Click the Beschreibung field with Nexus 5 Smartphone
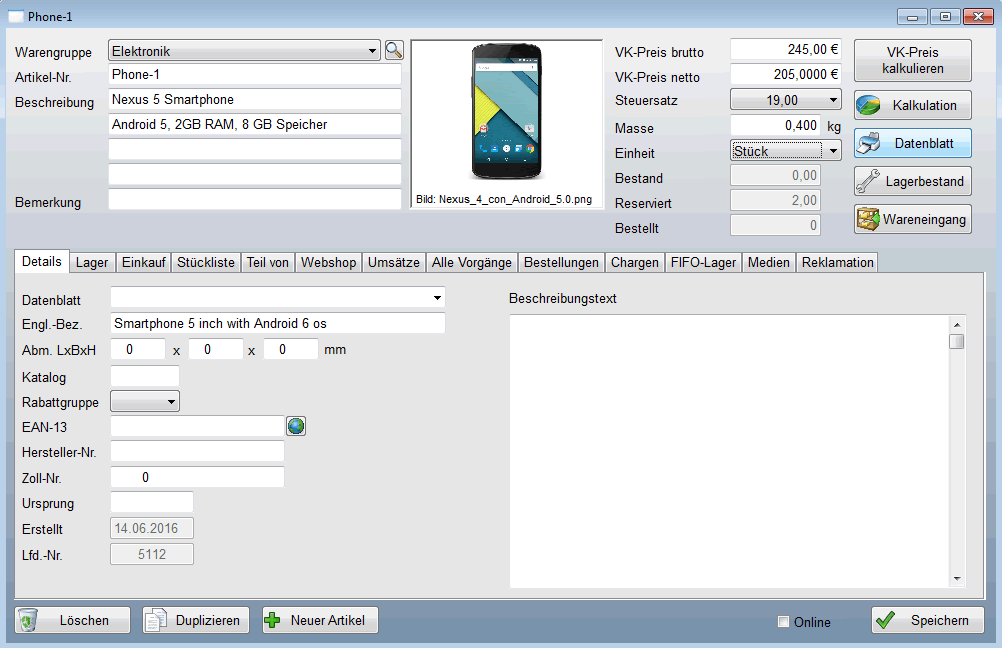 [255, 100]
